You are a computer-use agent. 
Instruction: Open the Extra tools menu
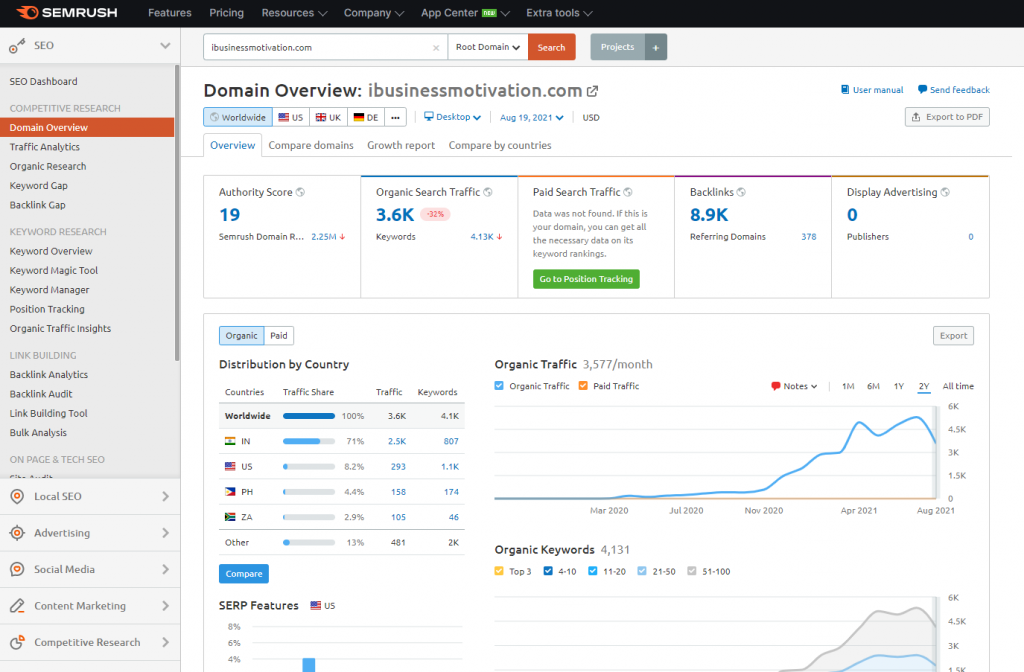(x=560, y=13)
